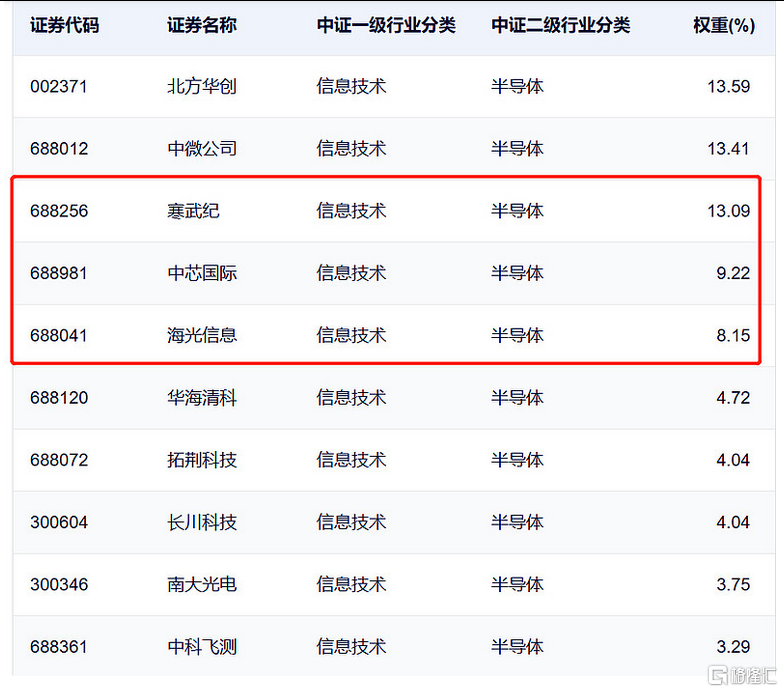Click 信息技术 in 长川科技 row
The image size is (784, 692).
pyautogui.click(x=352, y=522)
